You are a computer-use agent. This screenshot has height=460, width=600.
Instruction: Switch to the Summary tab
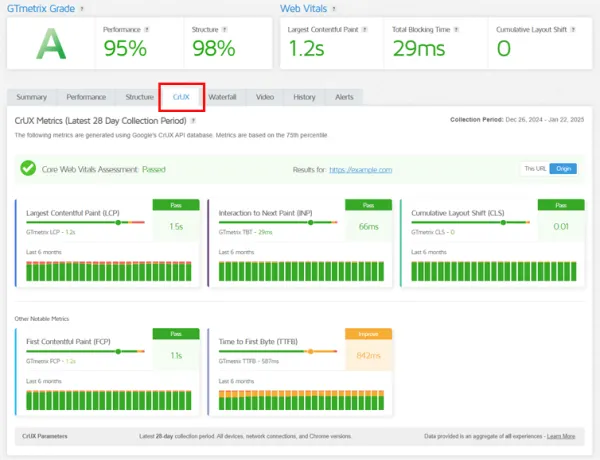32,97
